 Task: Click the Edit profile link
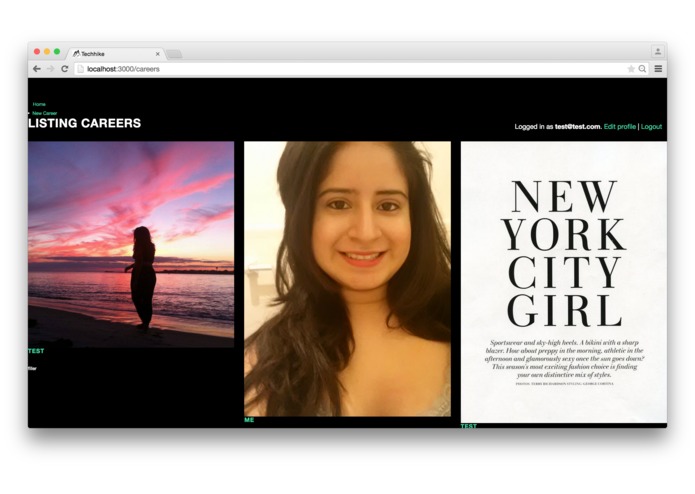(x=620, y=127)
